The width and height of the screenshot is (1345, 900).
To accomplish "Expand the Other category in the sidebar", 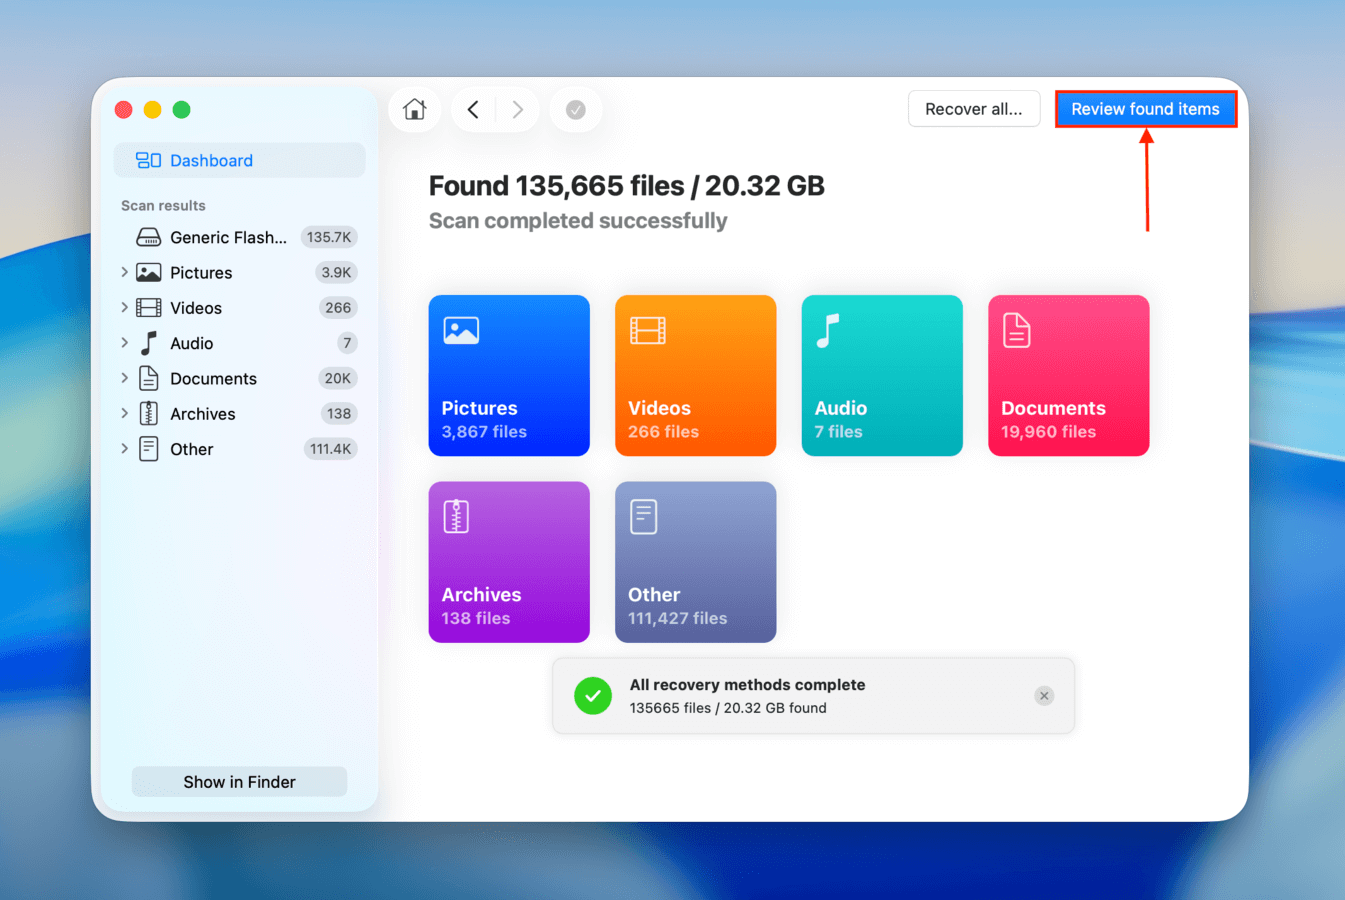I will 124,448.
